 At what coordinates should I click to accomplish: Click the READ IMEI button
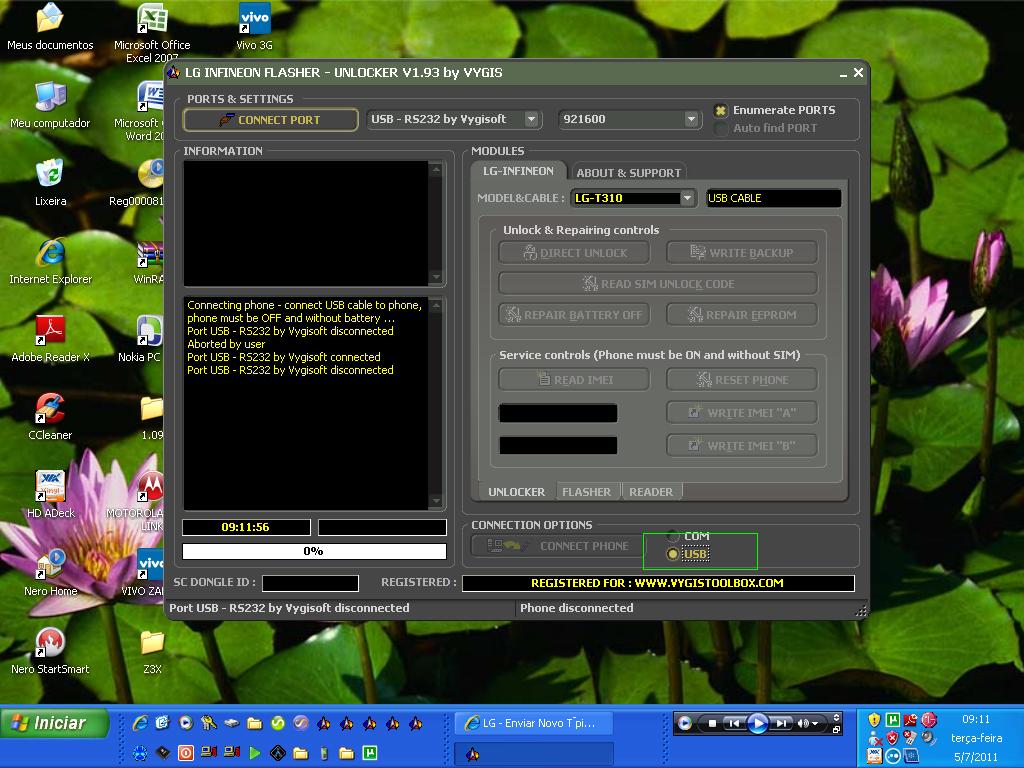[574, 379]
